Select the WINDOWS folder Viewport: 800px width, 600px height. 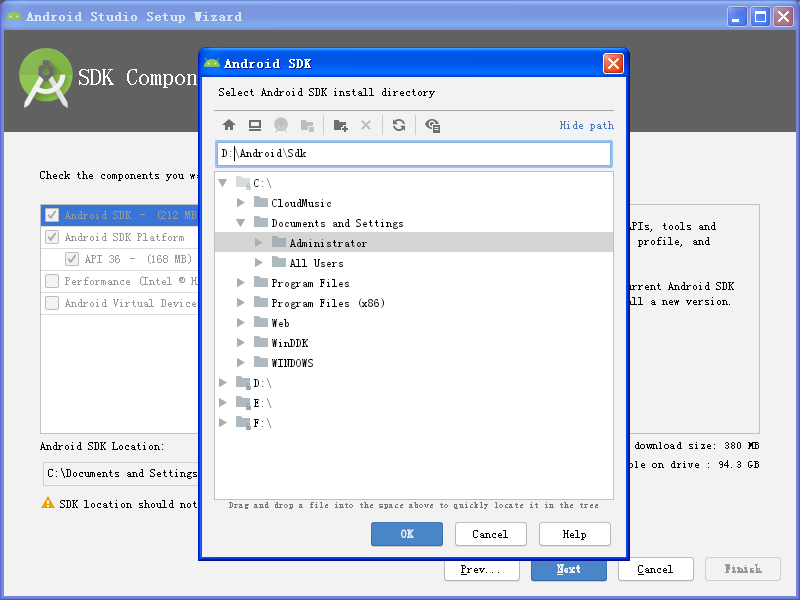[292, 363]
